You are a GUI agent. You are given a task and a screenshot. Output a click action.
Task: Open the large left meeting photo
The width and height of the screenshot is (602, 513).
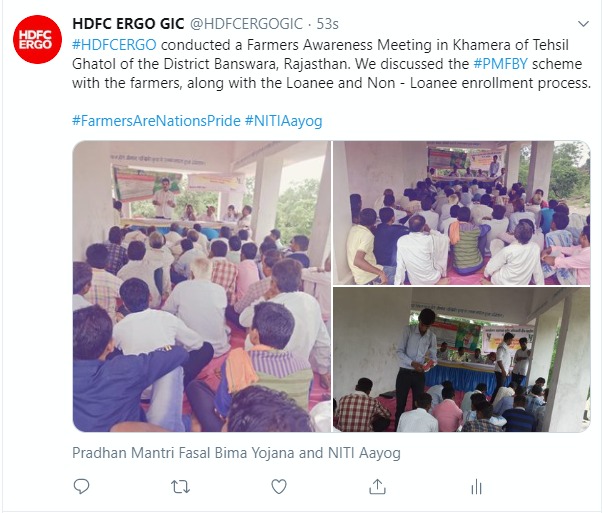coord(202,286)
